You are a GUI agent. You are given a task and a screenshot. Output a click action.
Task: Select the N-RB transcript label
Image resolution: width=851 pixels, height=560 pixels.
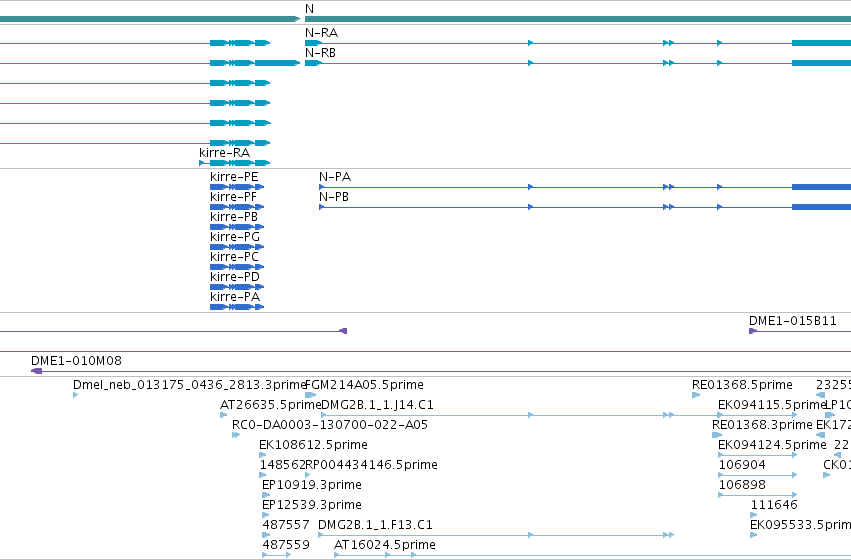(320, 53)
